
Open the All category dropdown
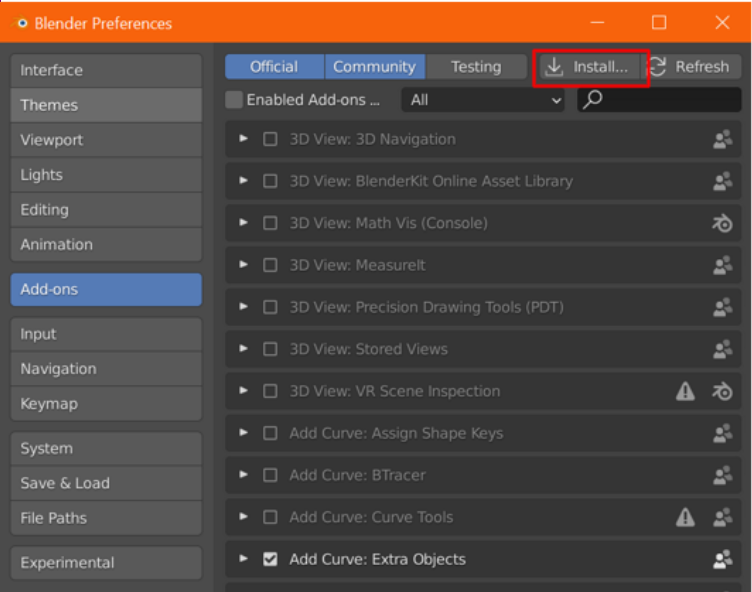pos(483,100)
